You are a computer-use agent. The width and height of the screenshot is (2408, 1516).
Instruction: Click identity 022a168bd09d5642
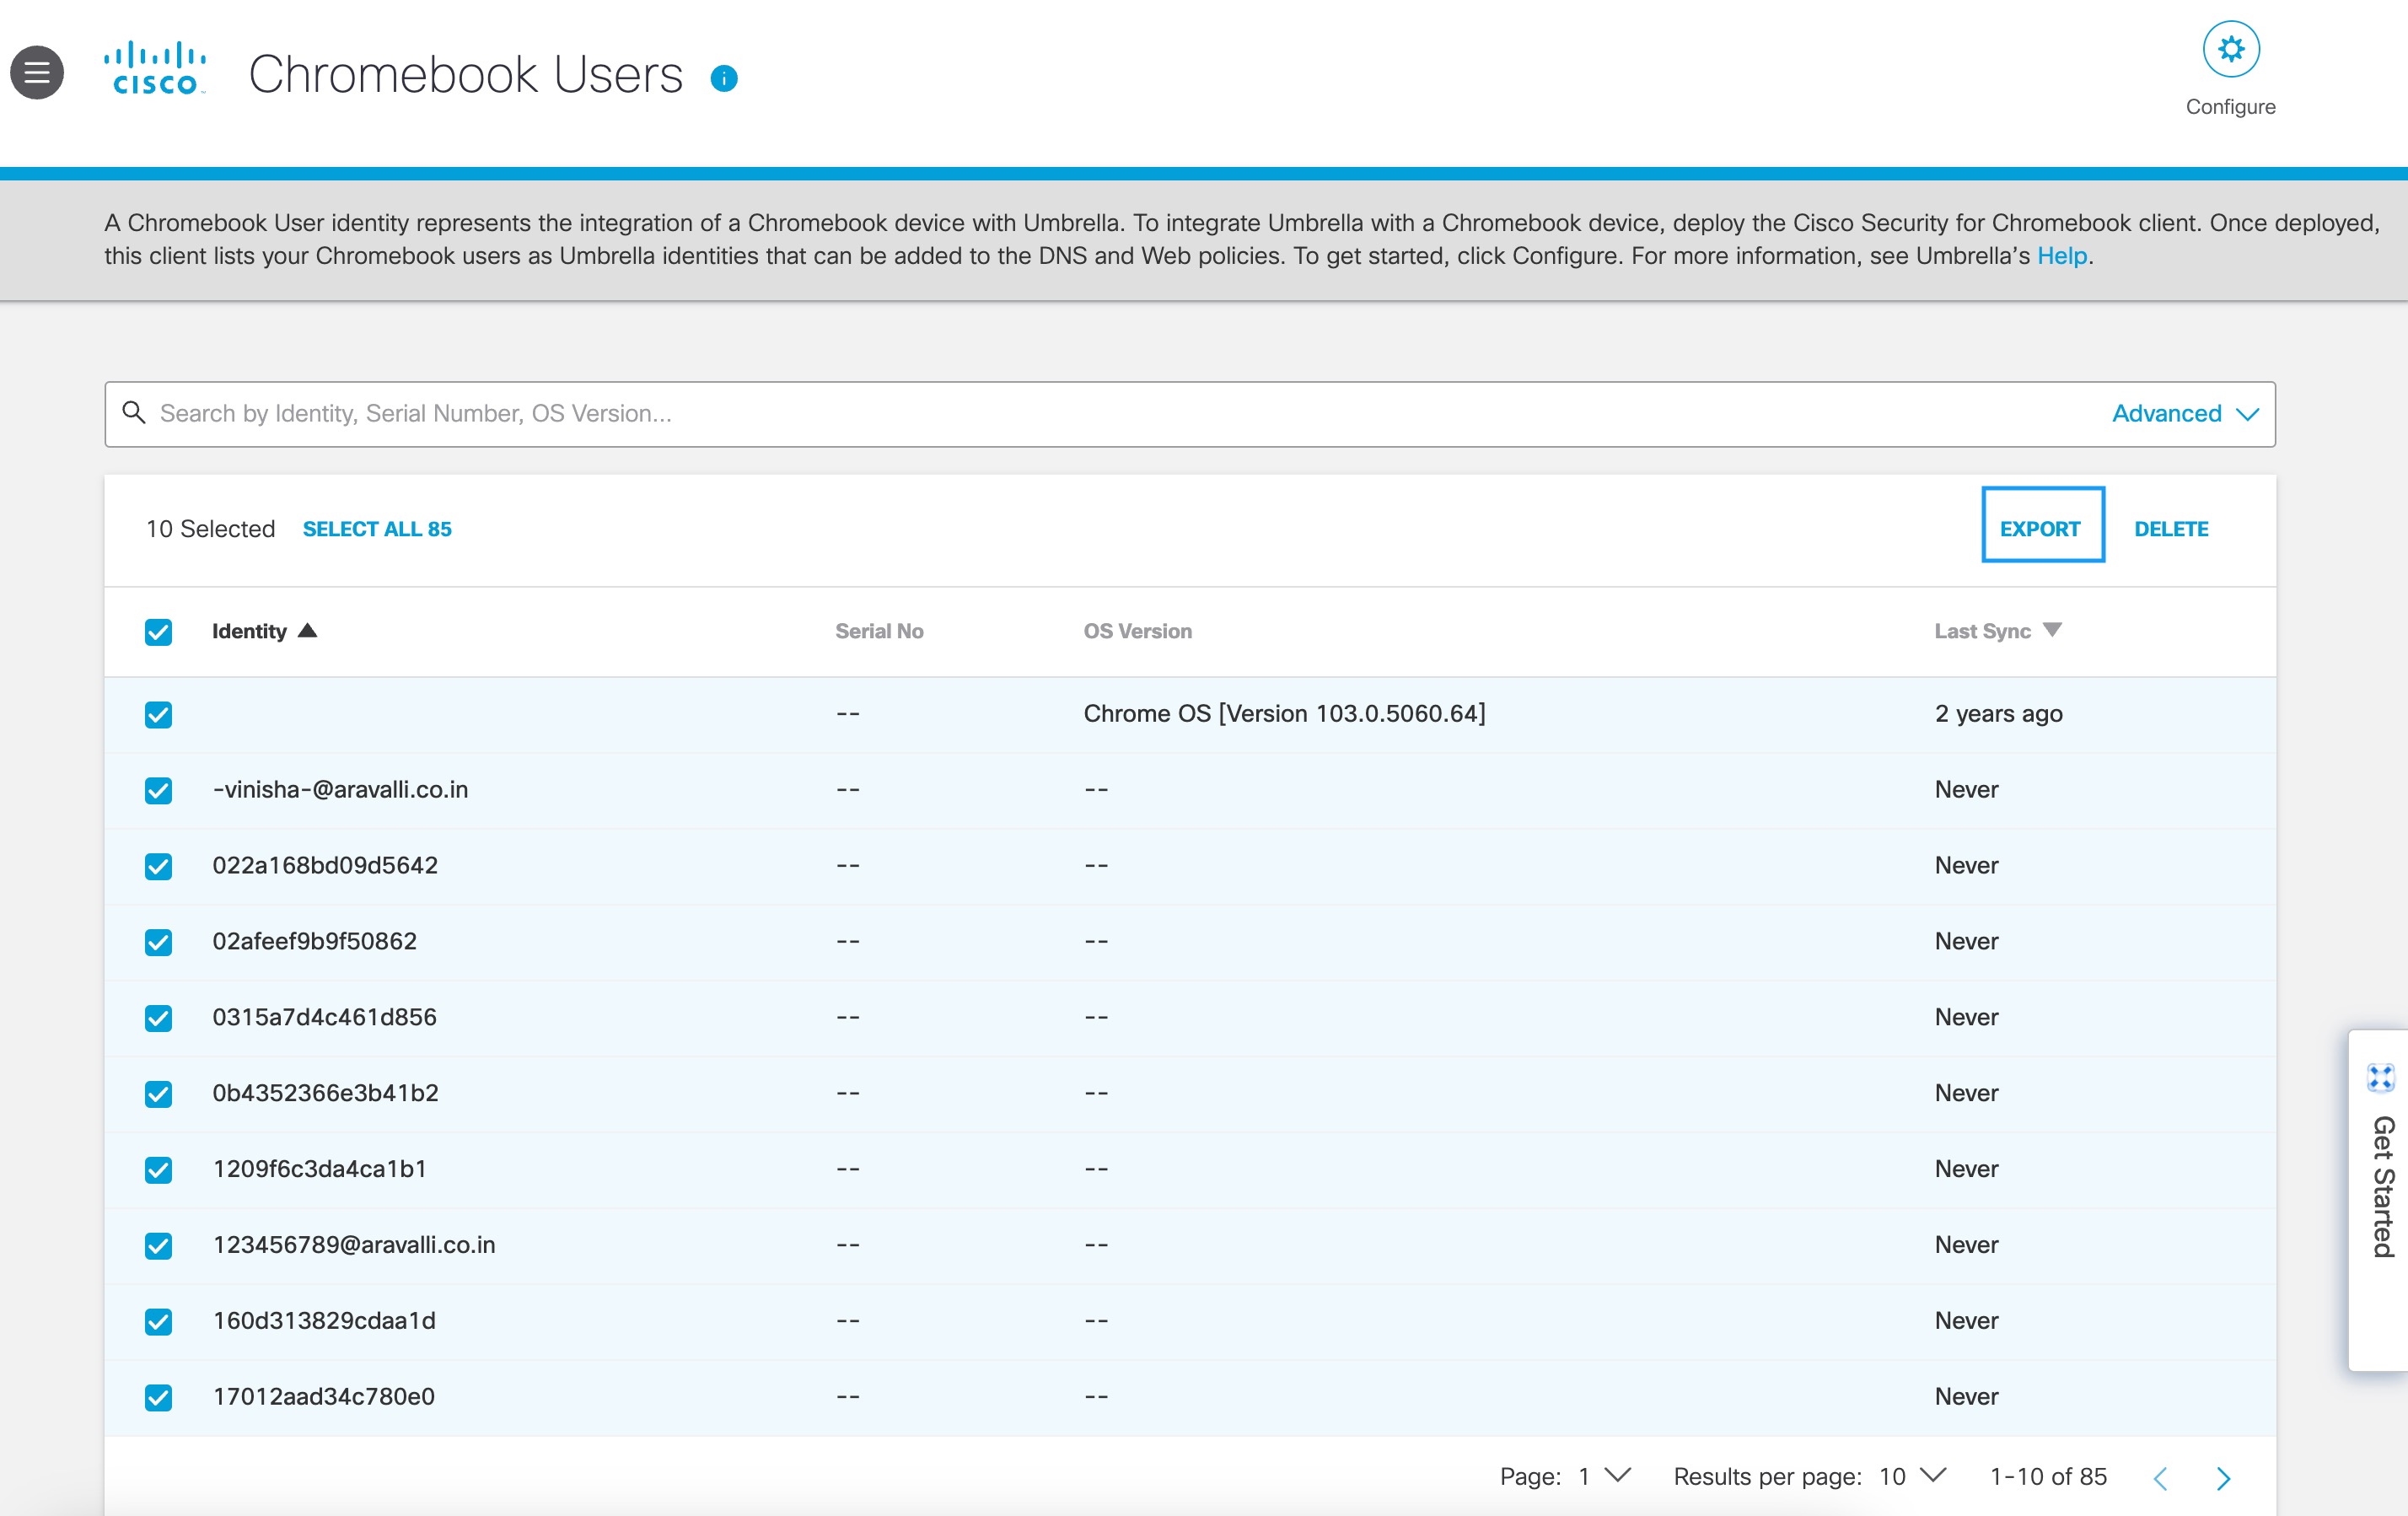click(325, 865)
